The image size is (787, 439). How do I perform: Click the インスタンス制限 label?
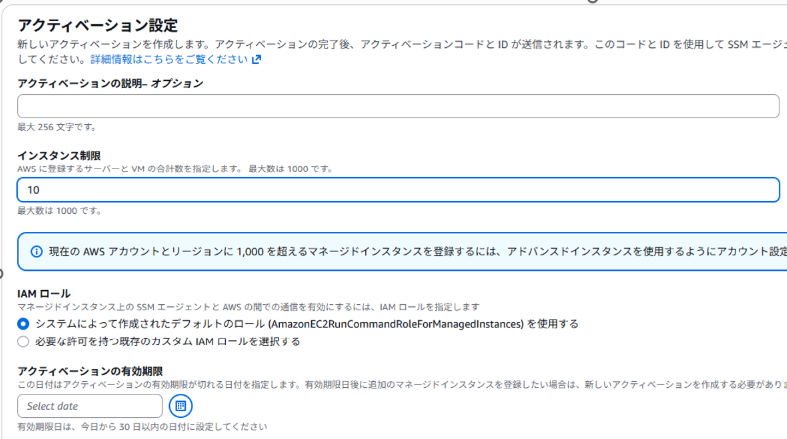pos(59,156)
